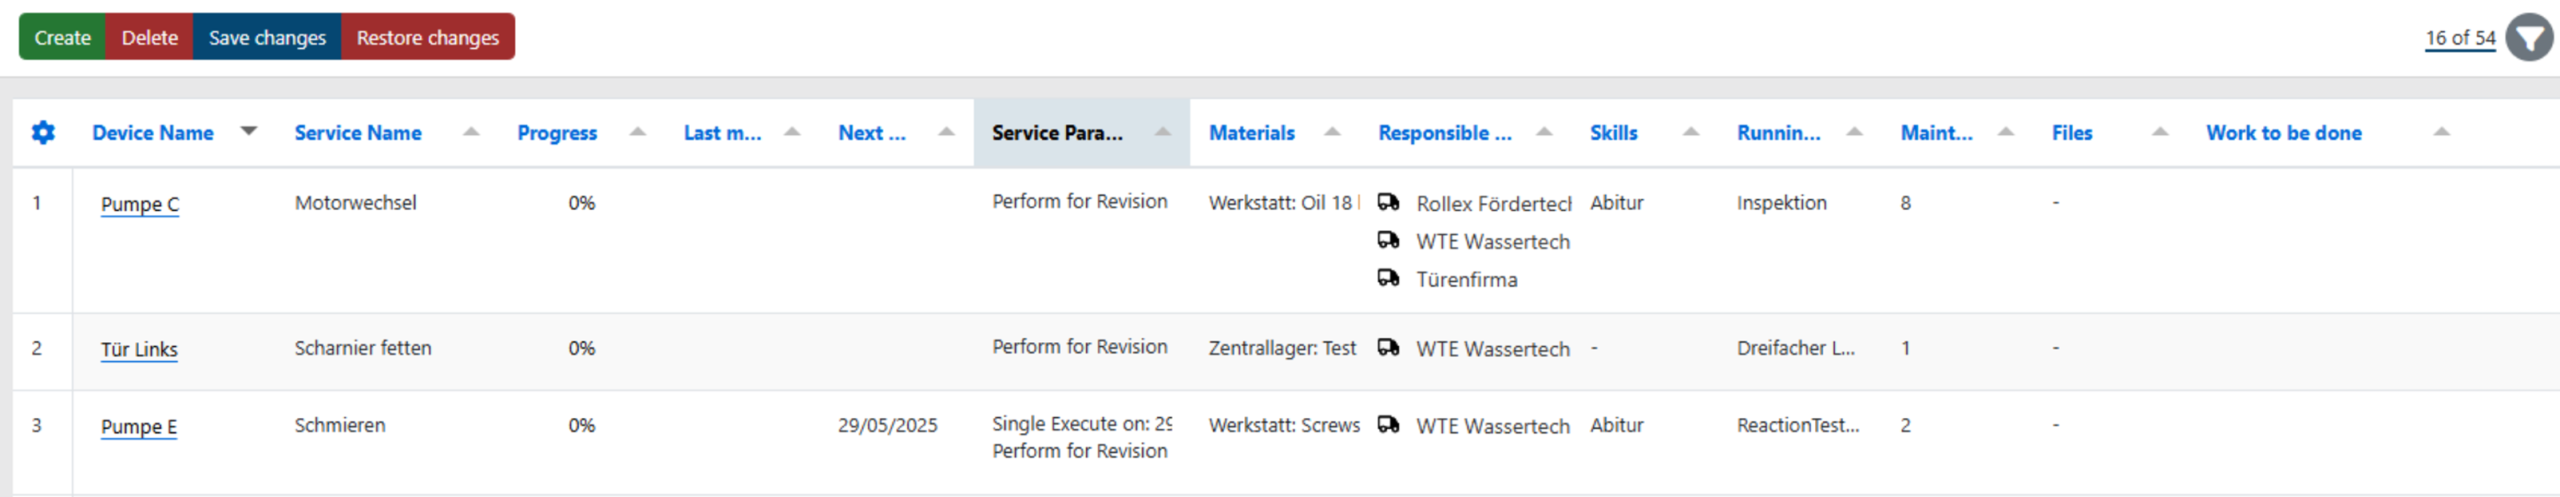Select the Service Para... column header
This screenshot has width=2560, height=497.
point(1057,132)
